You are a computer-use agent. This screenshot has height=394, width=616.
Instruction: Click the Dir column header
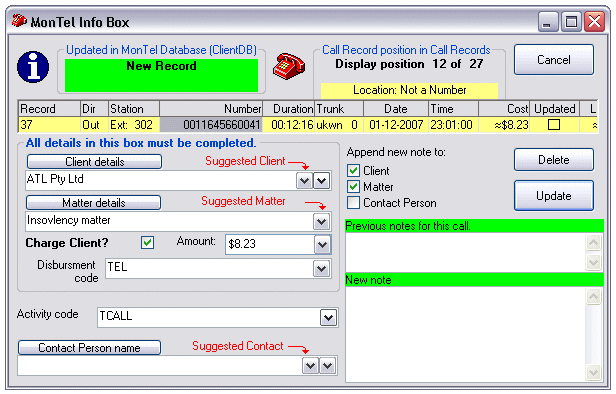pyautogui.click(x=94, y=108)
